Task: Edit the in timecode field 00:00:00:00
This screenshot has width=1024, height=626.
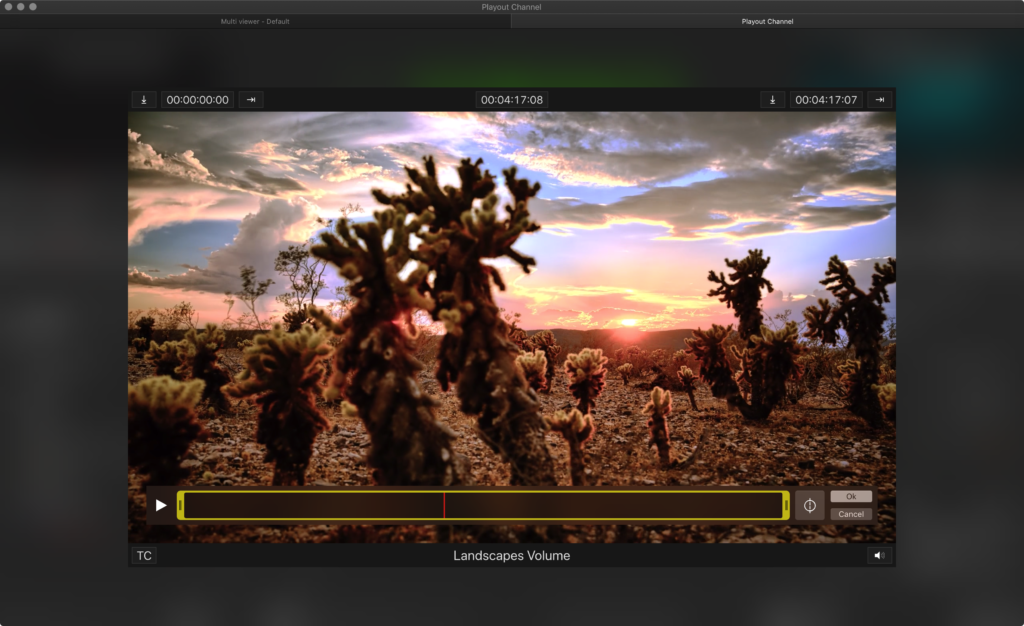Action: coord(197,100)
